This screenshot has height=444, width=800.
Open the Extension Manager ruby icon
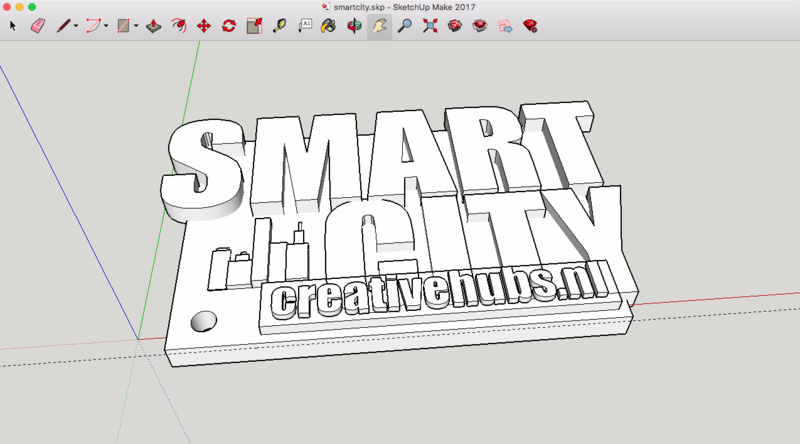coord(529,25)
